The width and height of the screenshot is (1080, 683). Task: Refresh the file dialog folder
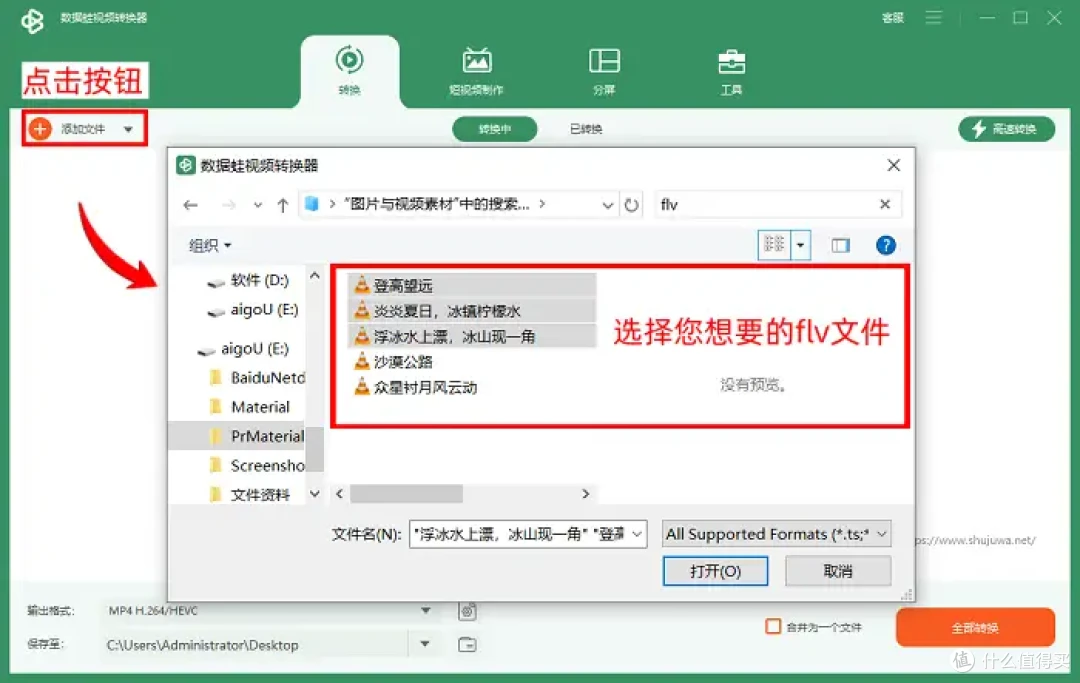pos(632,204)
